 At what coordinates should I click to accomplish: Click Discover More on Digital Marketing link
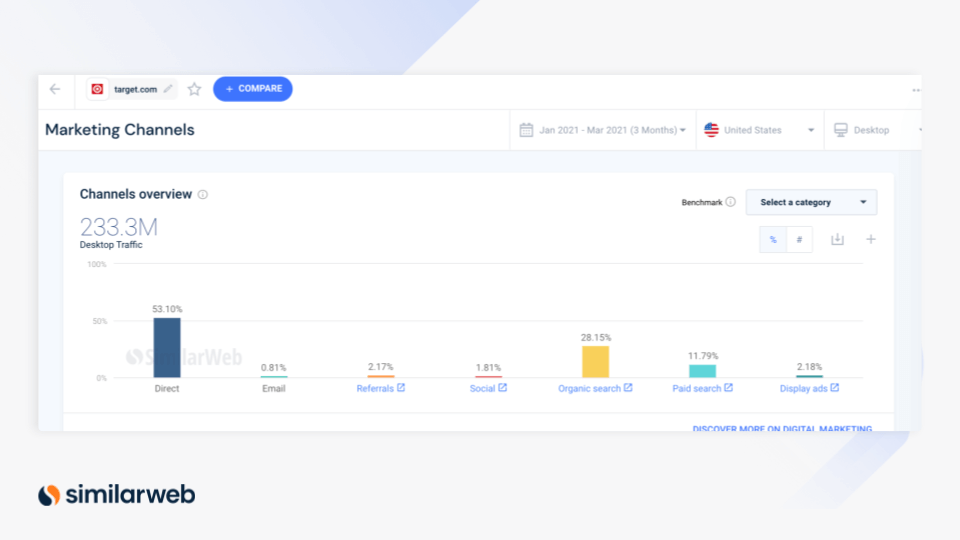pyautogui.click(x=782, y=428)
